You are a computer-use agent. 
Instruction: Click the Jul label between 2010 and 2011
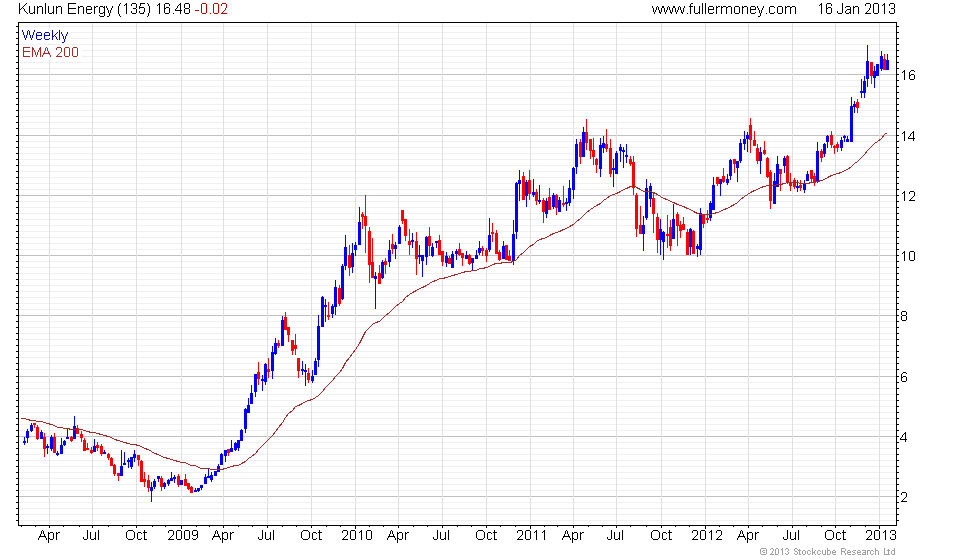[x=442, y=536]
